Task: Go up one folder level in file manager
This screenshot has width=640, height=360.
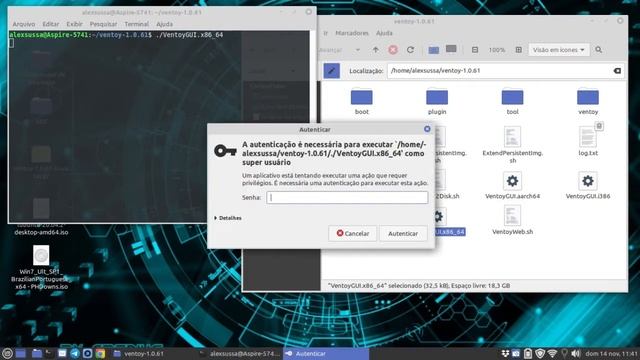Action: pyautogui.click(x=376, y=50)
